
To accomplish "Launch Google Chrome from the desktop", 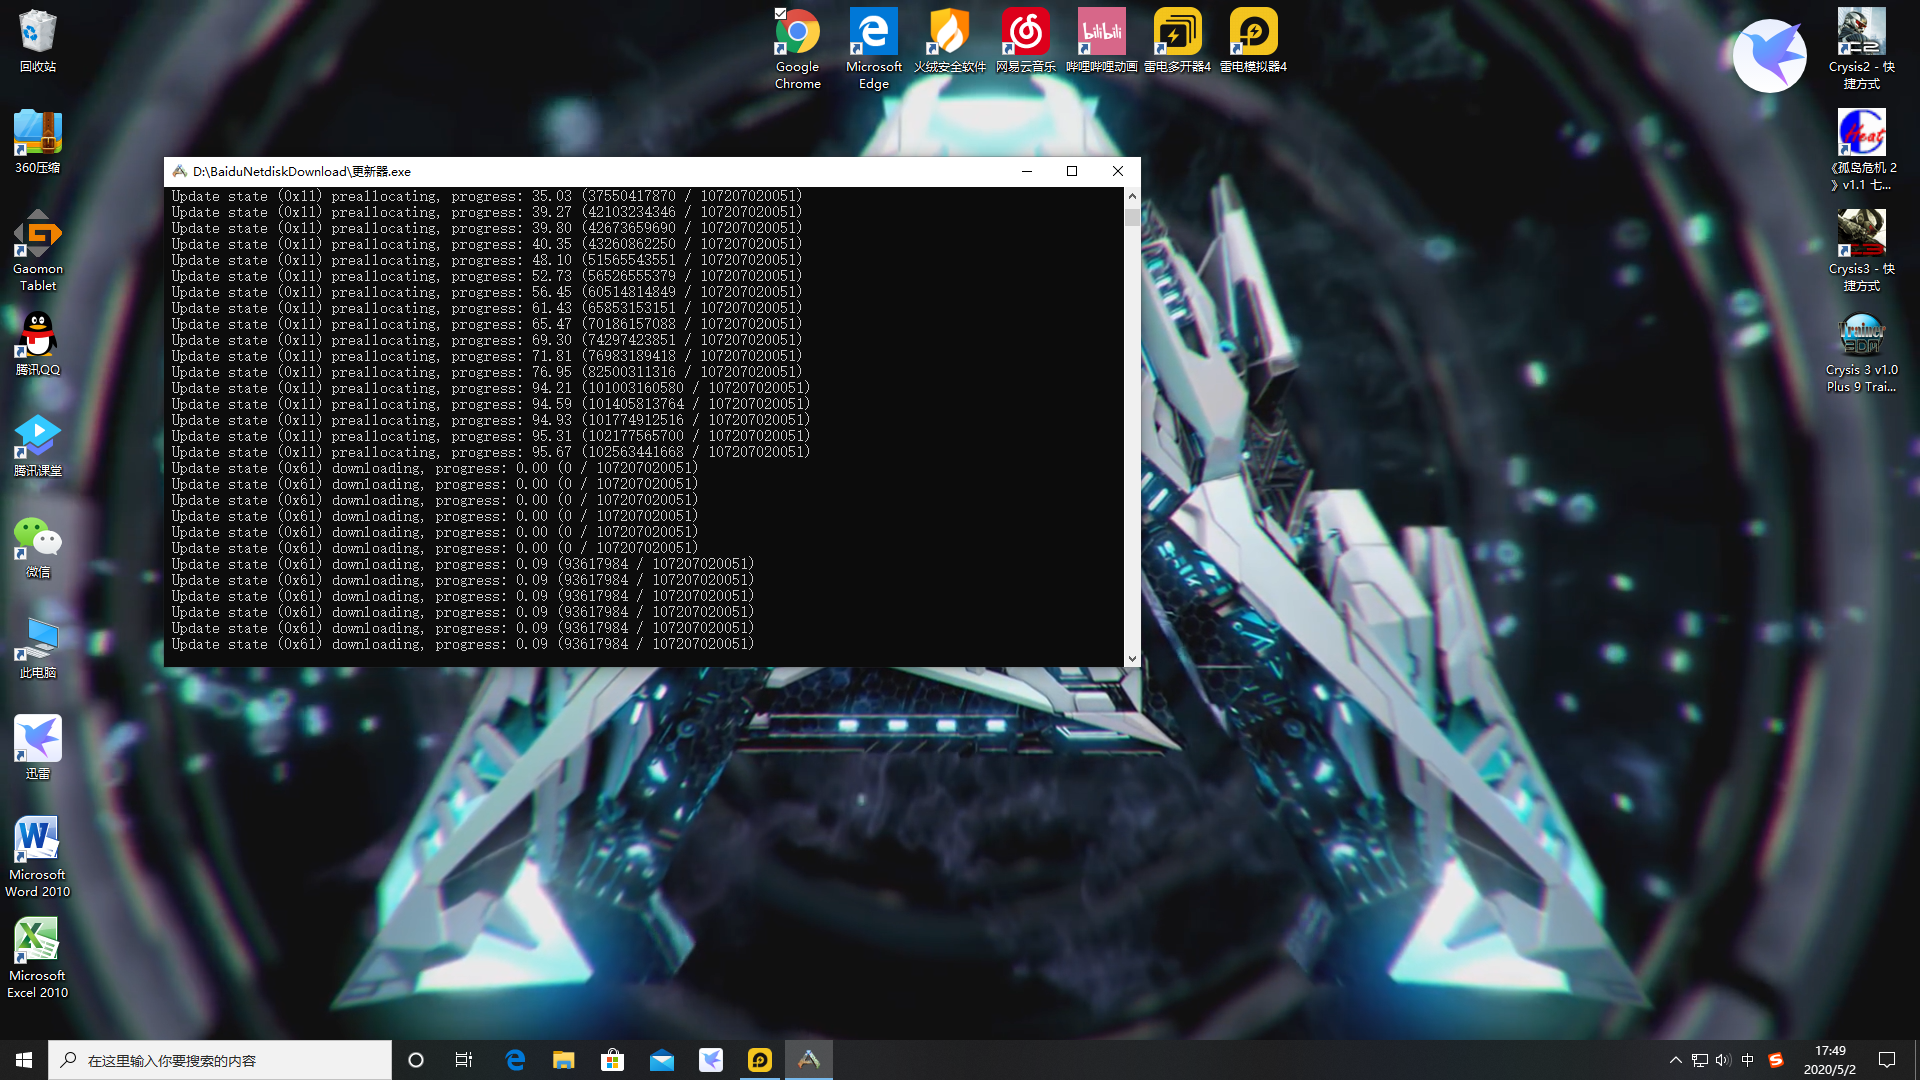I will pyautogui.click(x=797, y=49).
